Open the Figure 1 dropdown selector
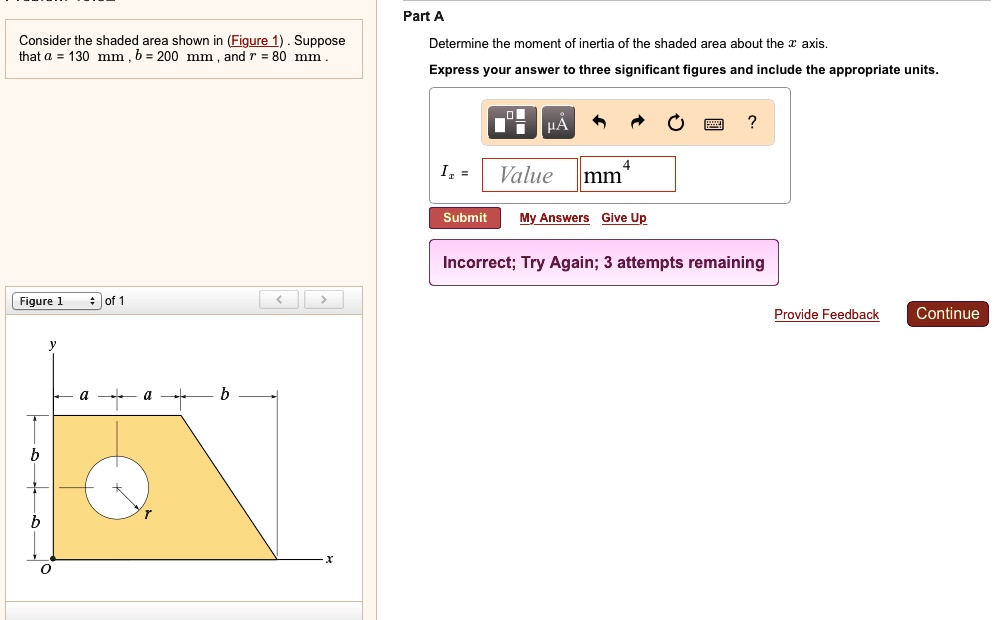This screenshot has width=995, height=620. pos(53,300)
